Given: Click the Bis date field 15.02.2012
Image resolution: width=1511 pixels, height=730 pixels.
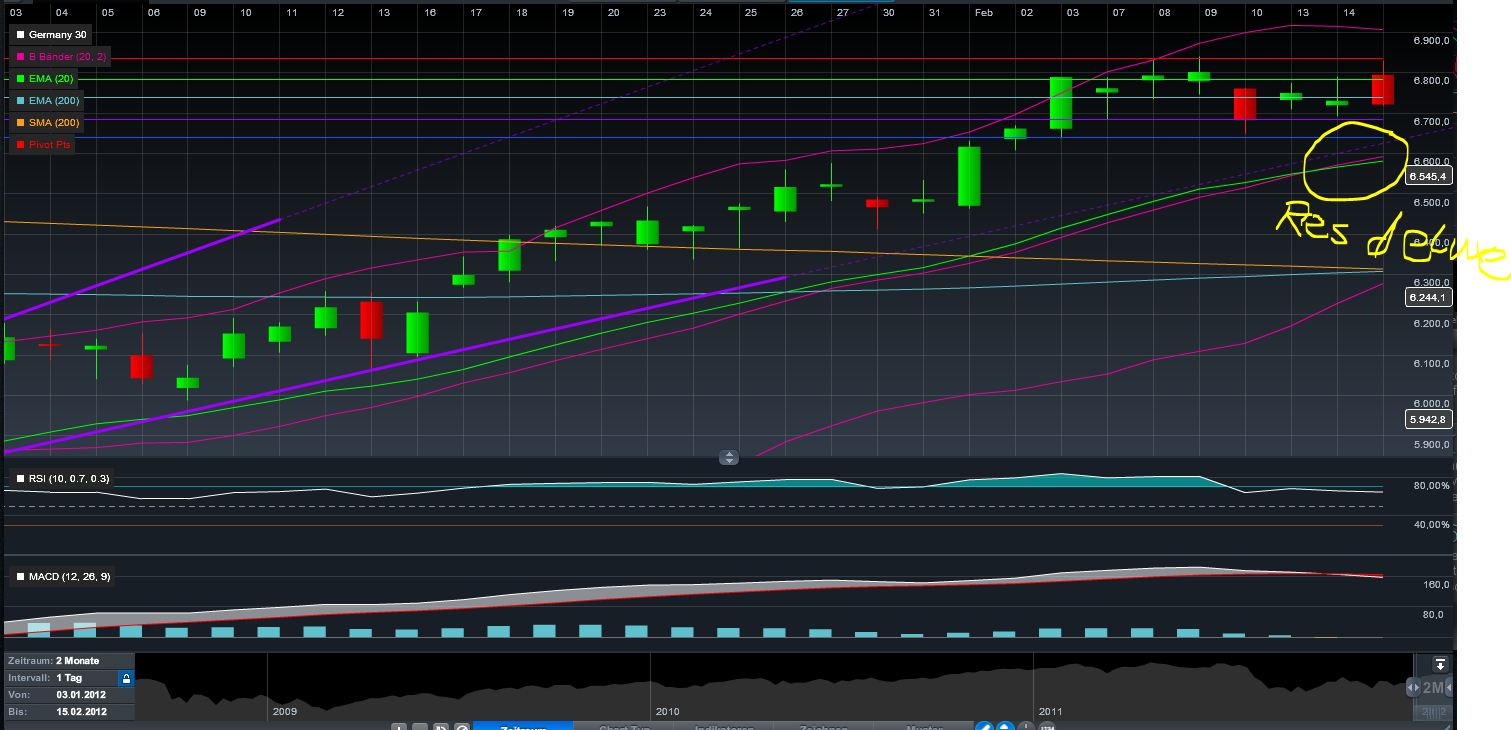Looking at the screenshot, I should [x=68, y=712].
